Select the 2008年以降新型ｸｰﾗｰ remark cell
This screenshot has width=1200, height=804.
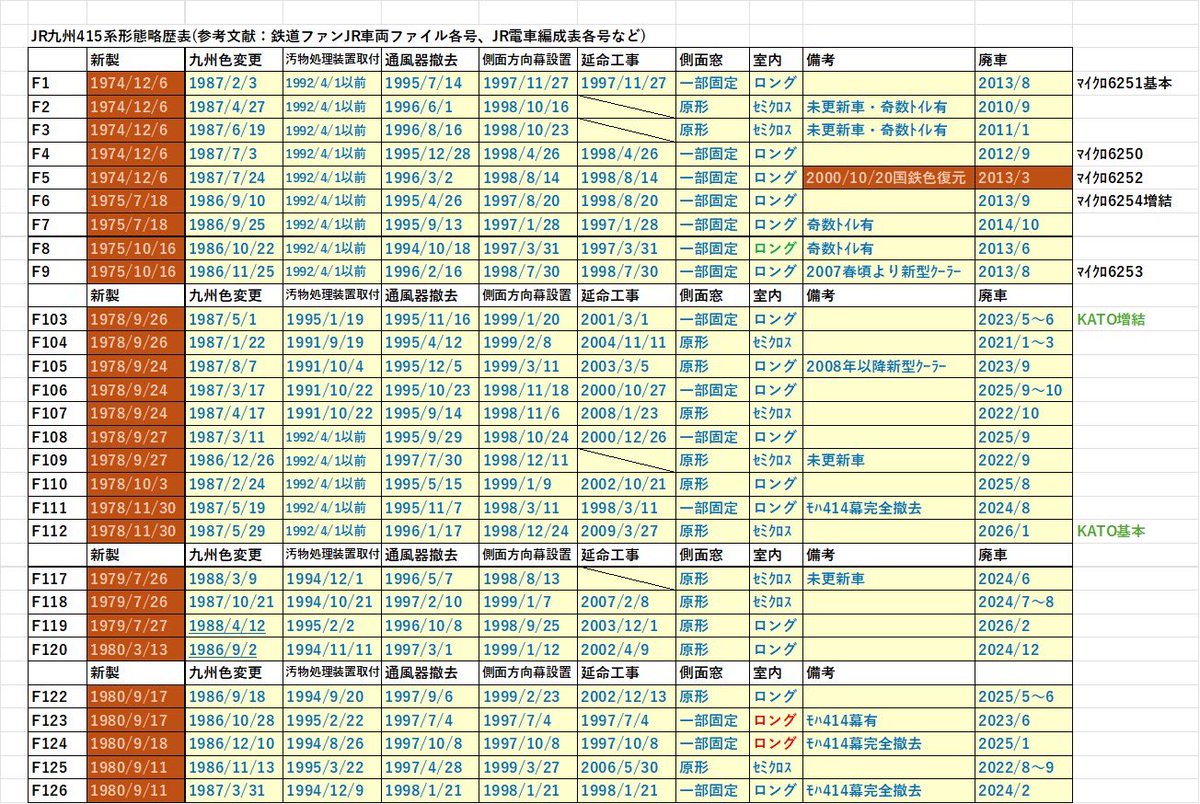coord(887,367)
